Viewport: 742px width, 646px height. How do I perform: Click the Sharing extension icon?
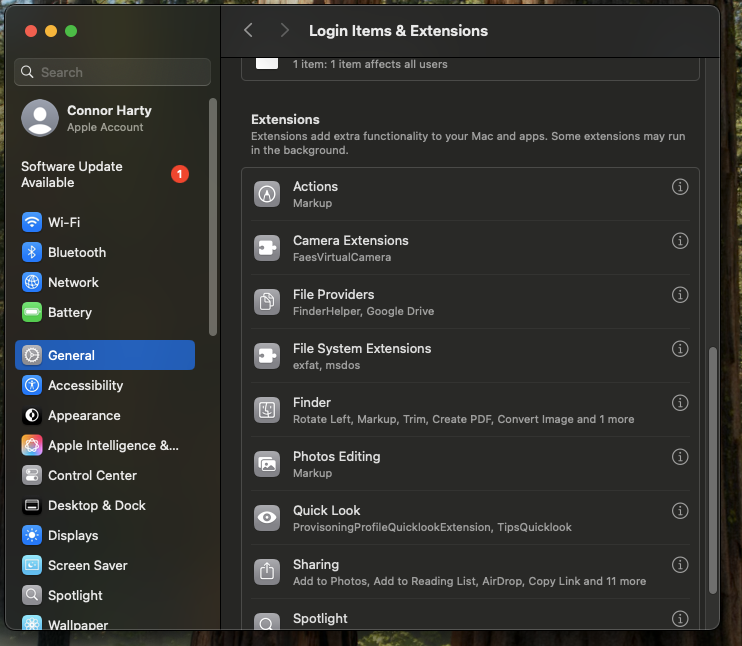tap(267, 572)
